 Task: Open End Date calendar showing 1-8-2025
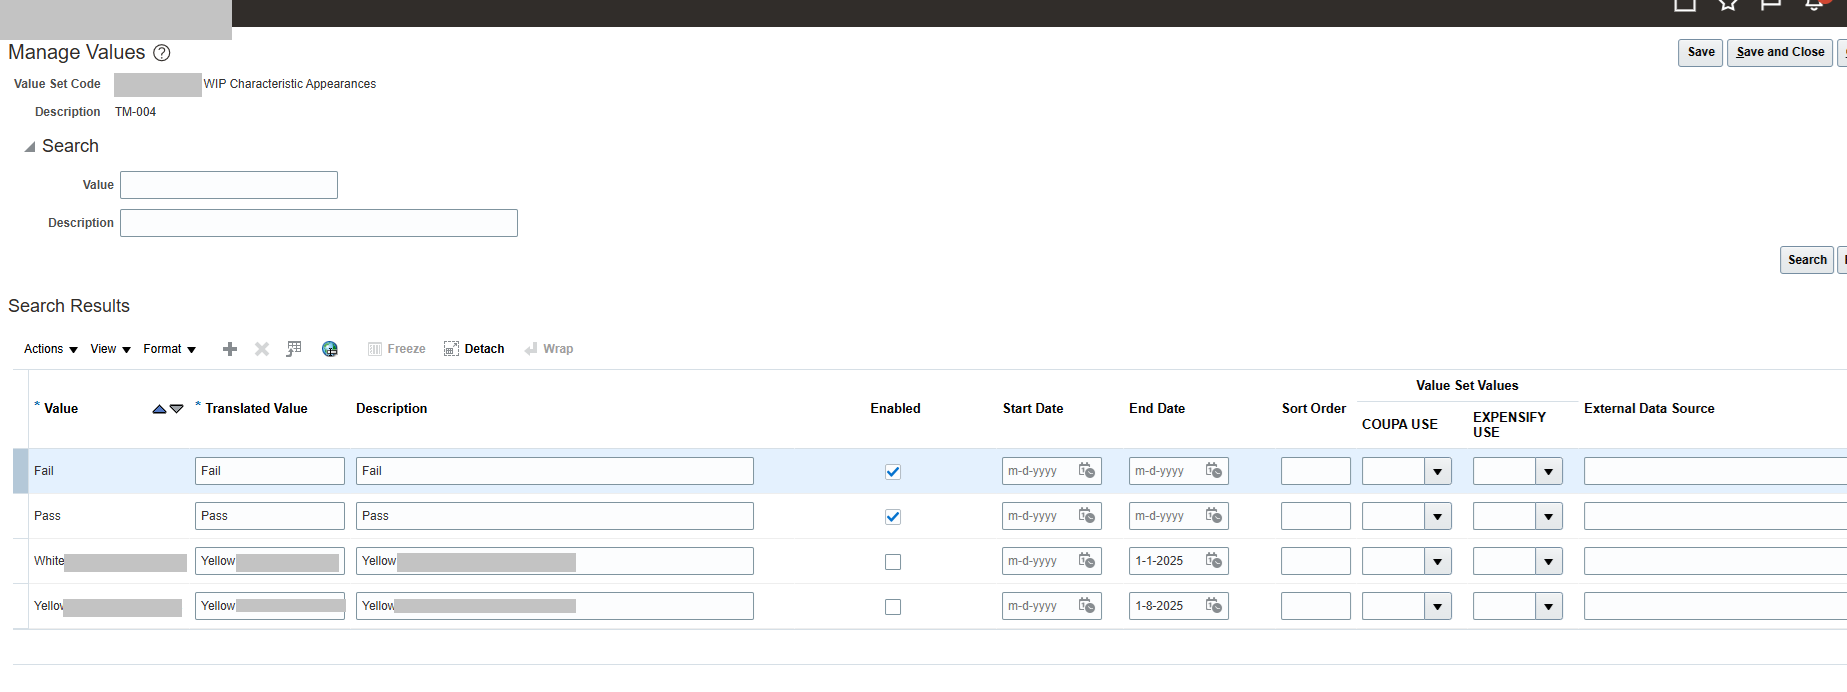click(x=1214, y=606)
